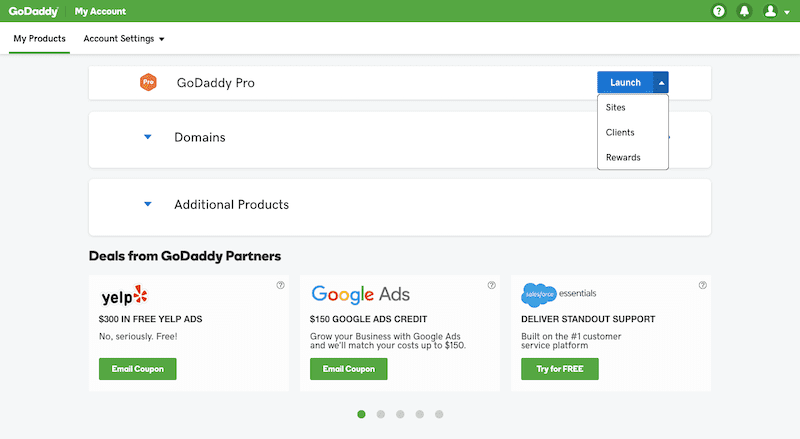The width and height of the screenshot is (800, 439).
Task: Expand the profile menu arrow
Action: (787, 12)
